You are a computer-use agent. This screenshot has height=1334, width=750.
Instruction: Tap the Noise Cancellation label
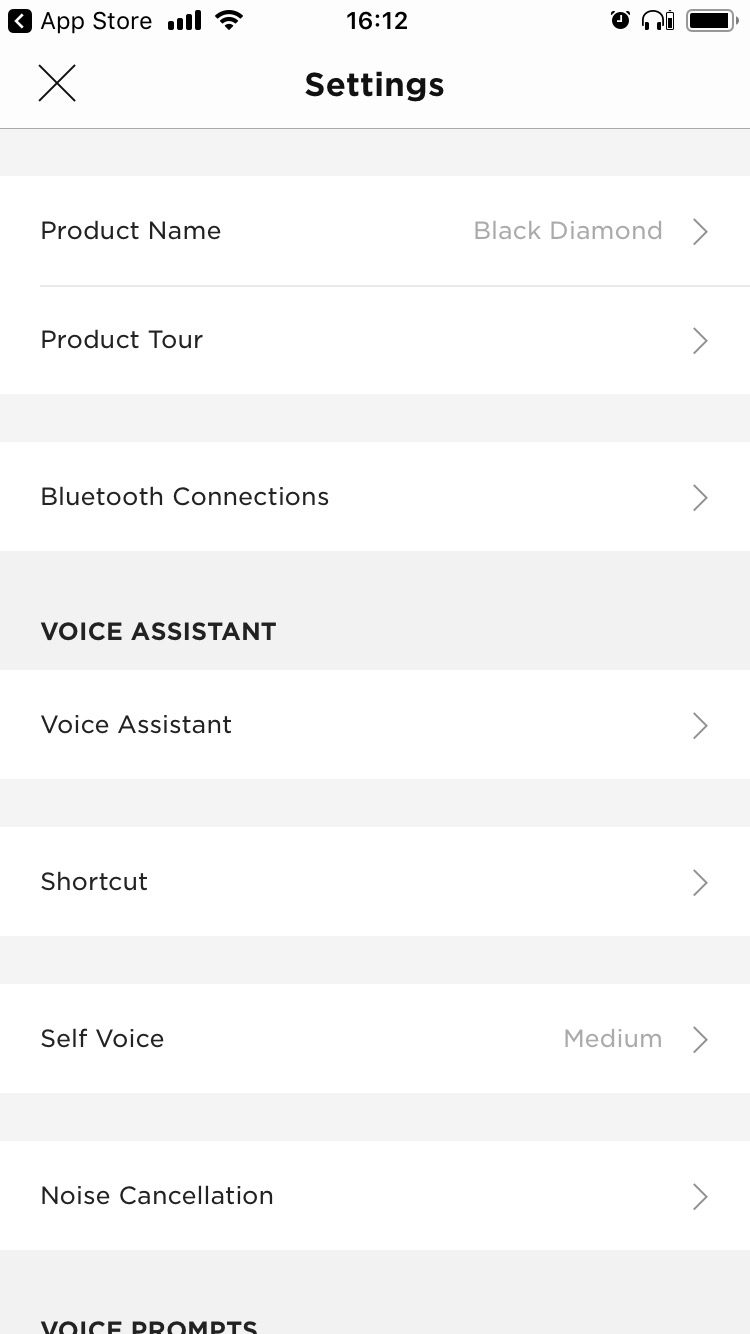[156, 1196]
